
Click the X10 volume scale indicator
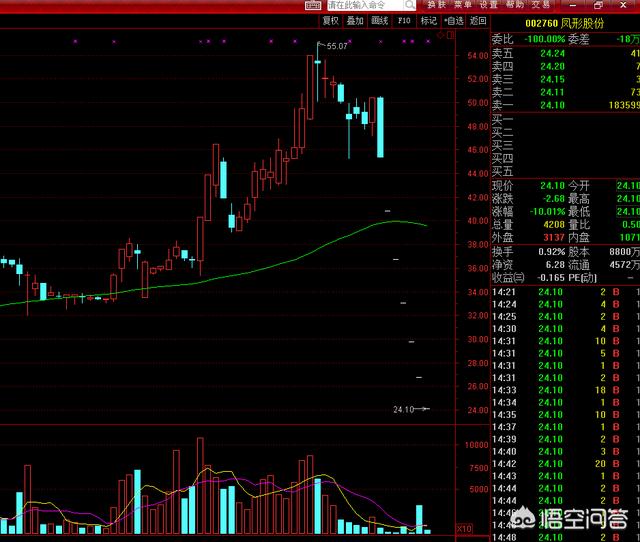(x=463, y=527)
